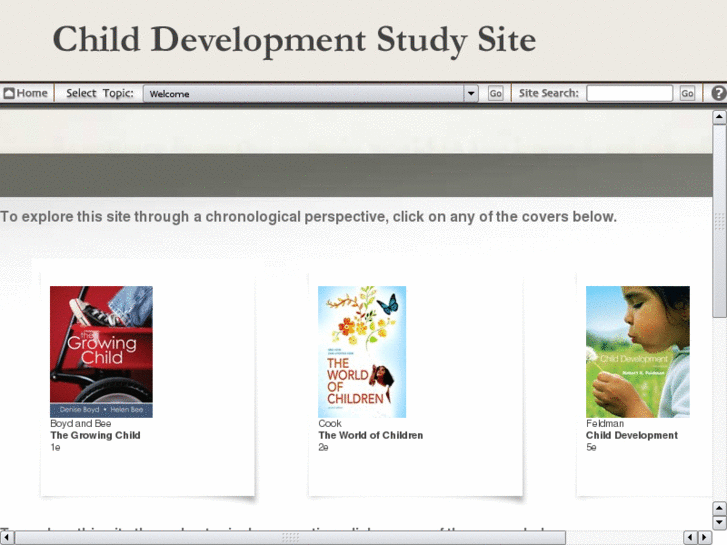Click the 1e edition label

[x=55, y=448]
